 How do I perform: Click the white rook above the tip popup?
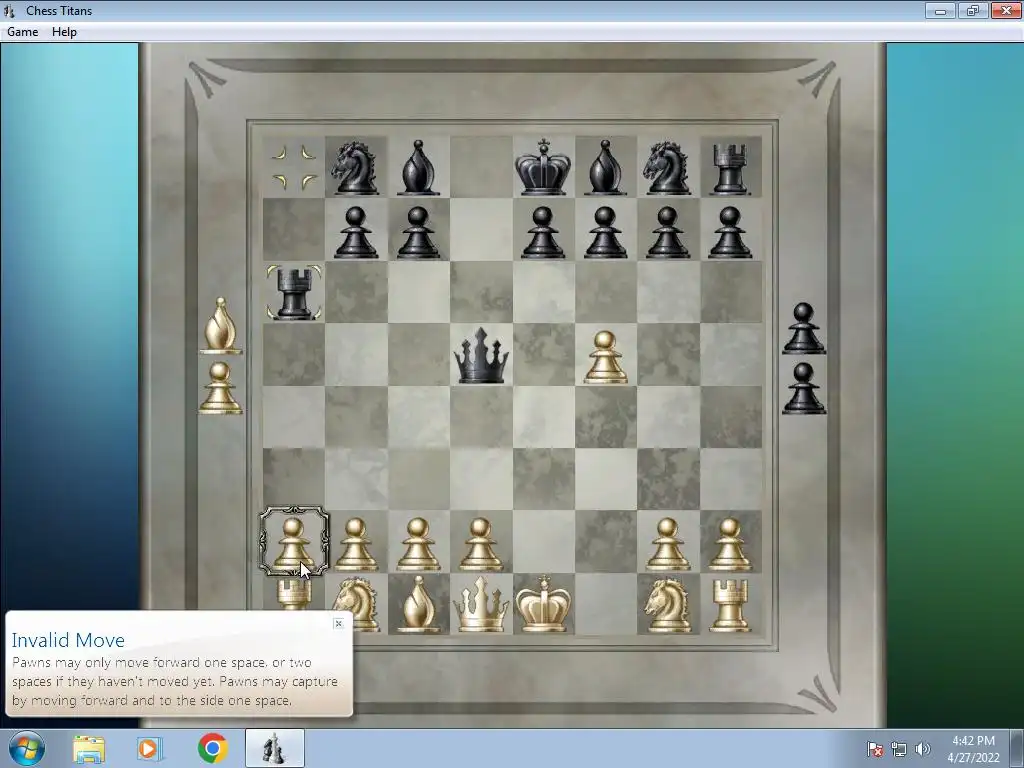click(x=293, y=594)
